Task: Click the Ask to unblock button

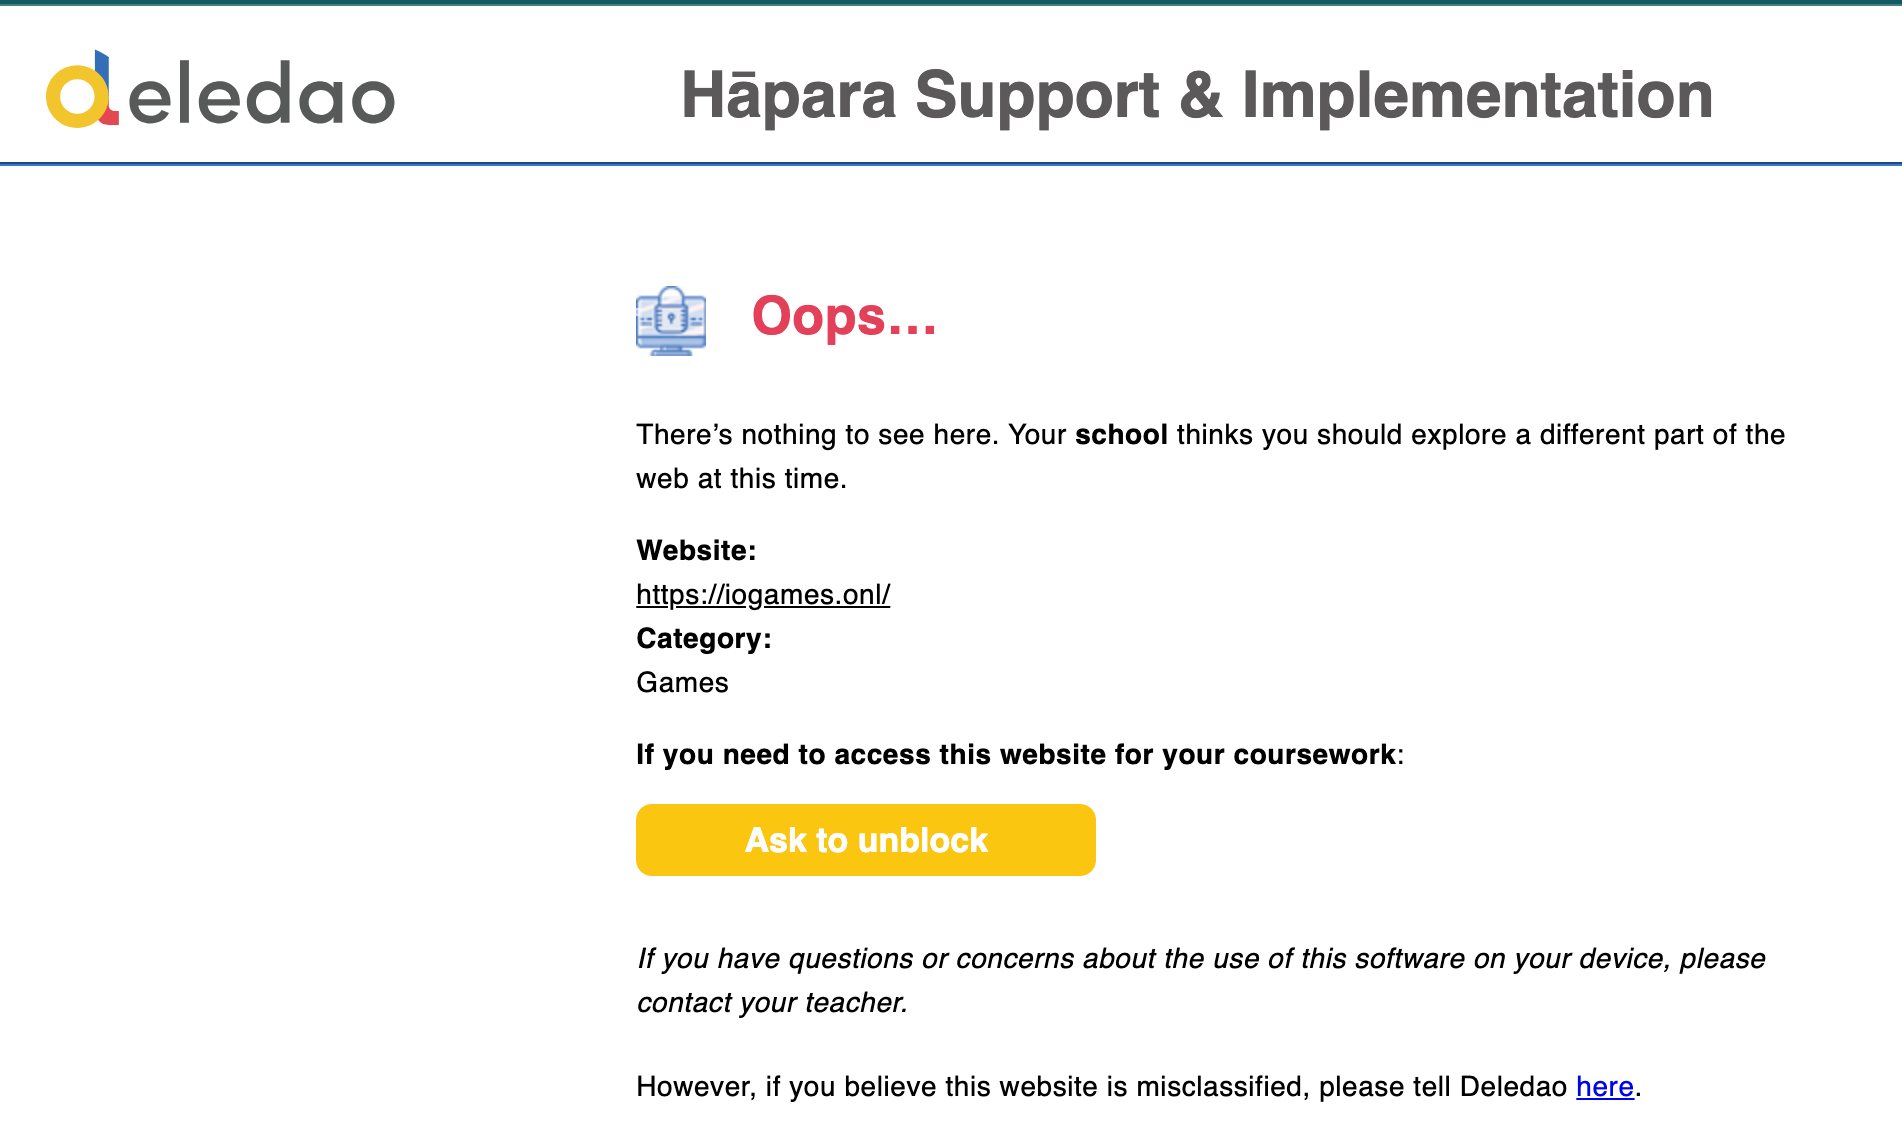Action: (866, 840)
